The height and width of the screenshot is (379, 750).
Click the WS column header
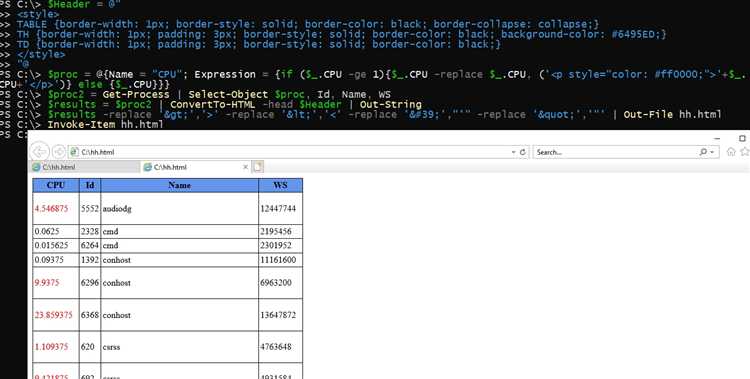click(x=280, y=185)
